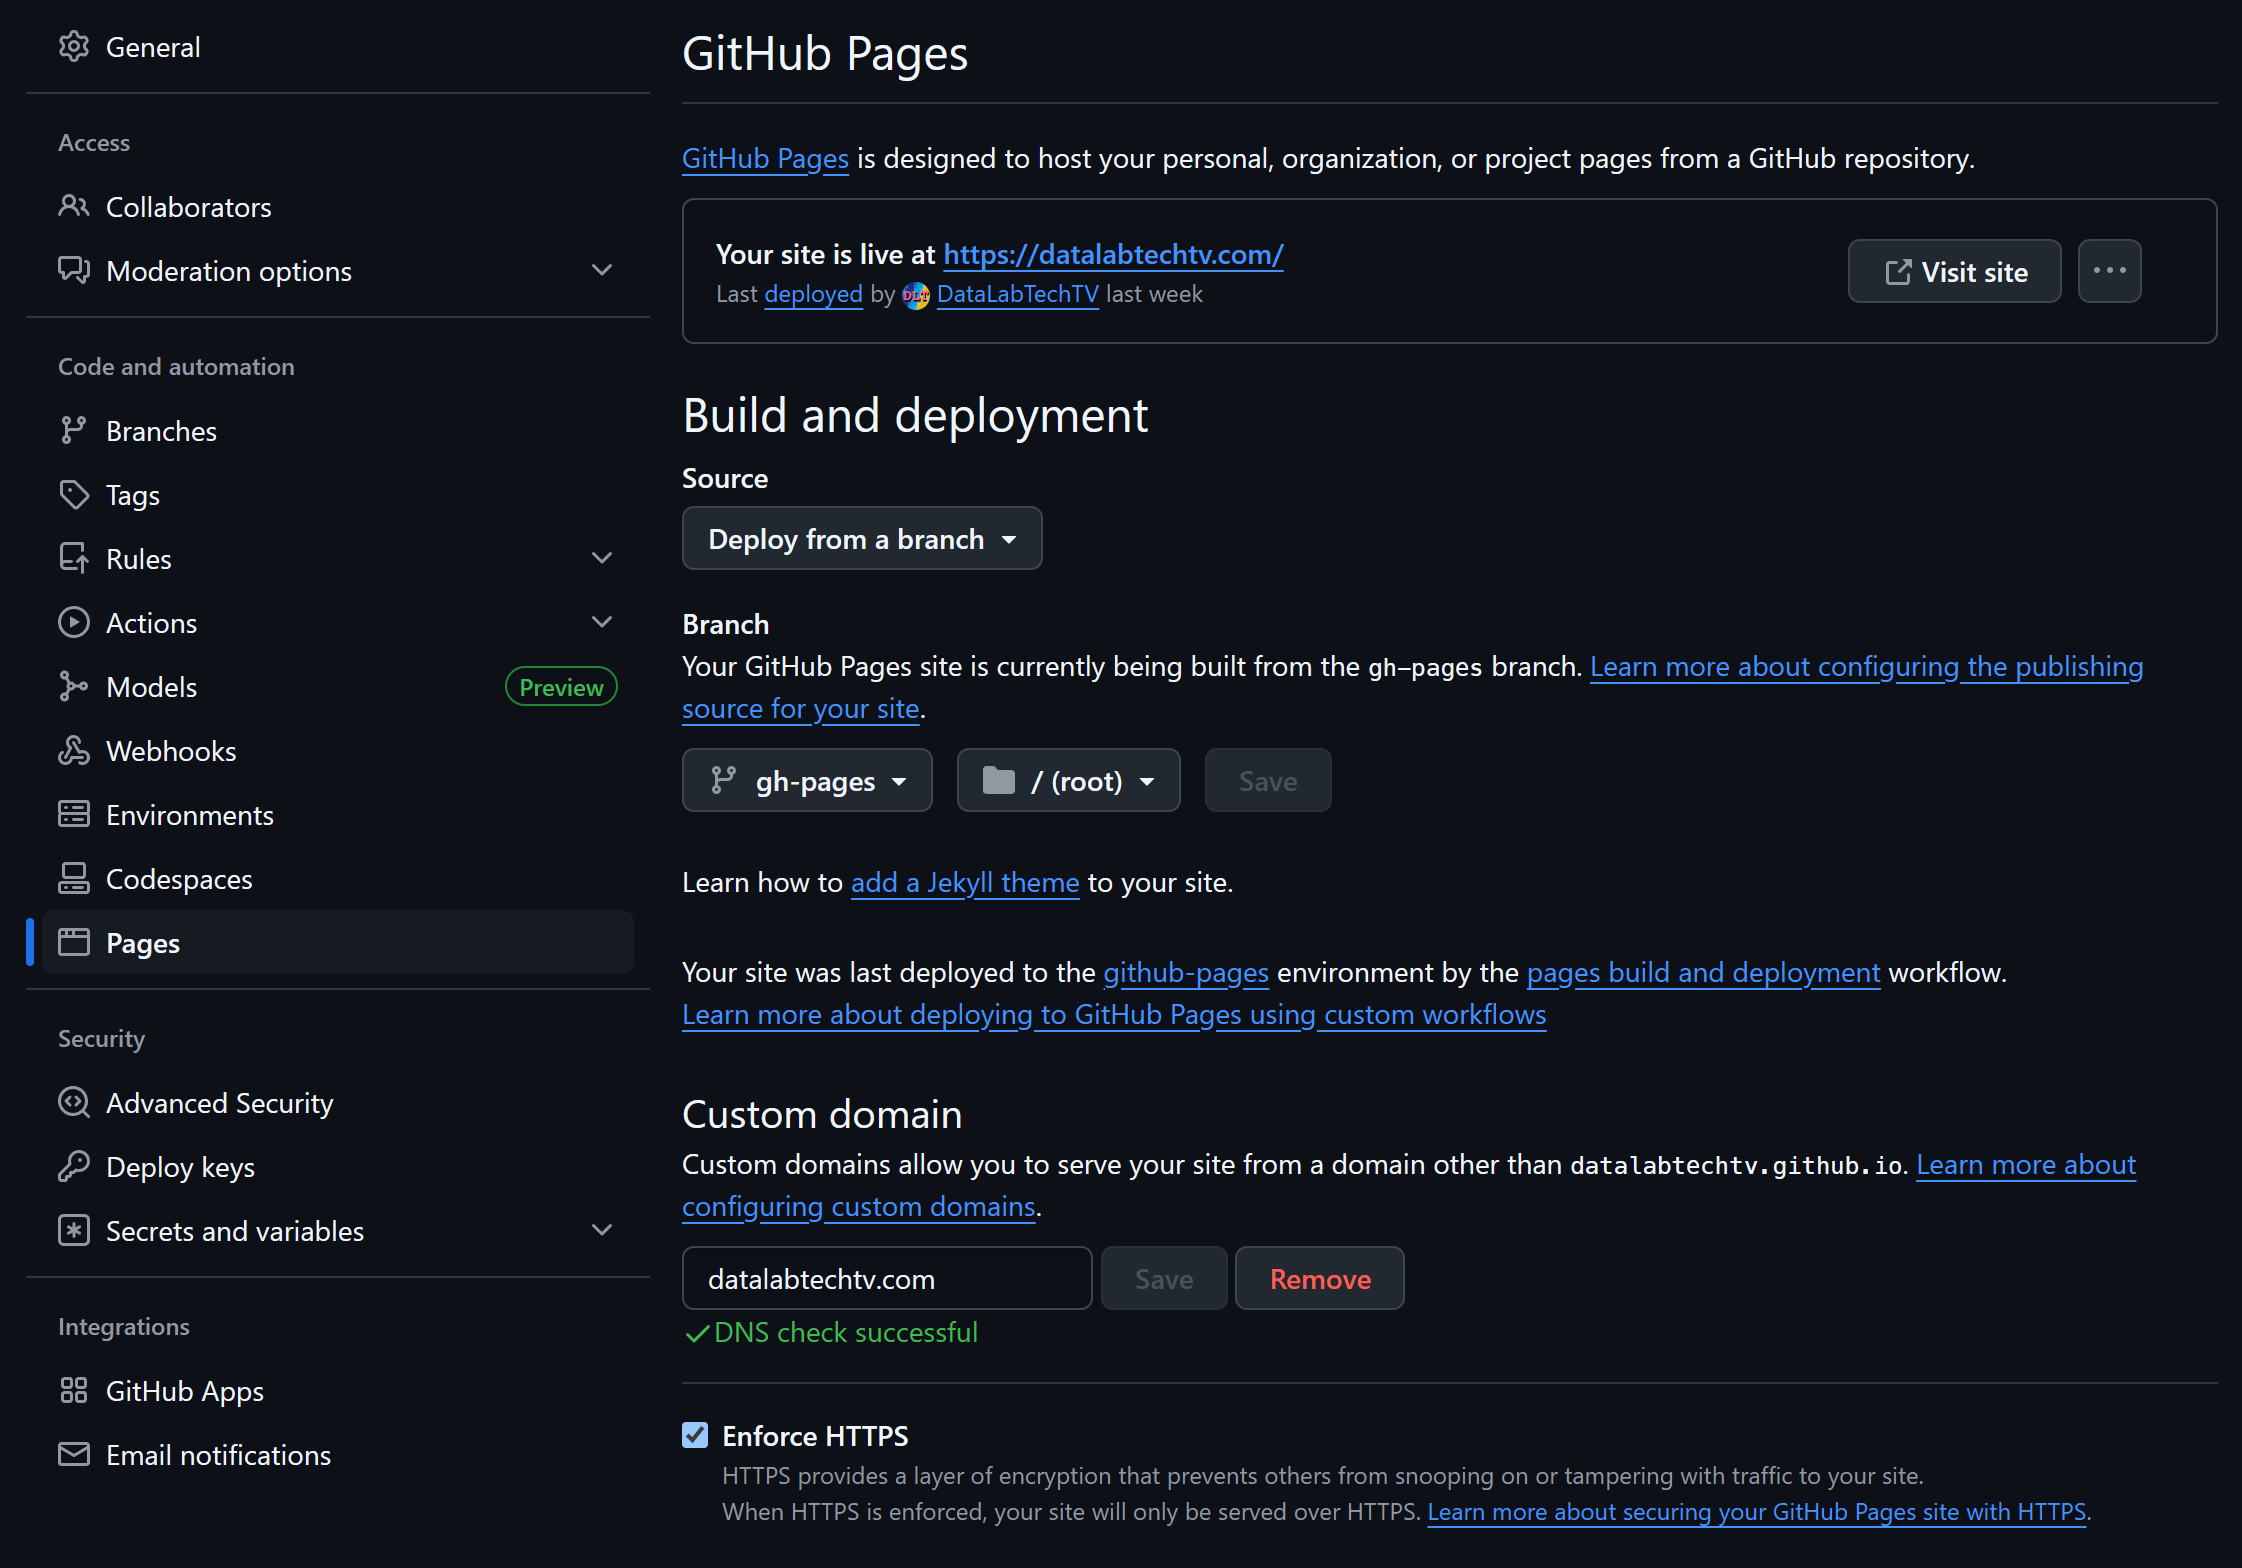Click the Branches git-branch icon
This screenshot has height=1568, width=2242.
74,431
